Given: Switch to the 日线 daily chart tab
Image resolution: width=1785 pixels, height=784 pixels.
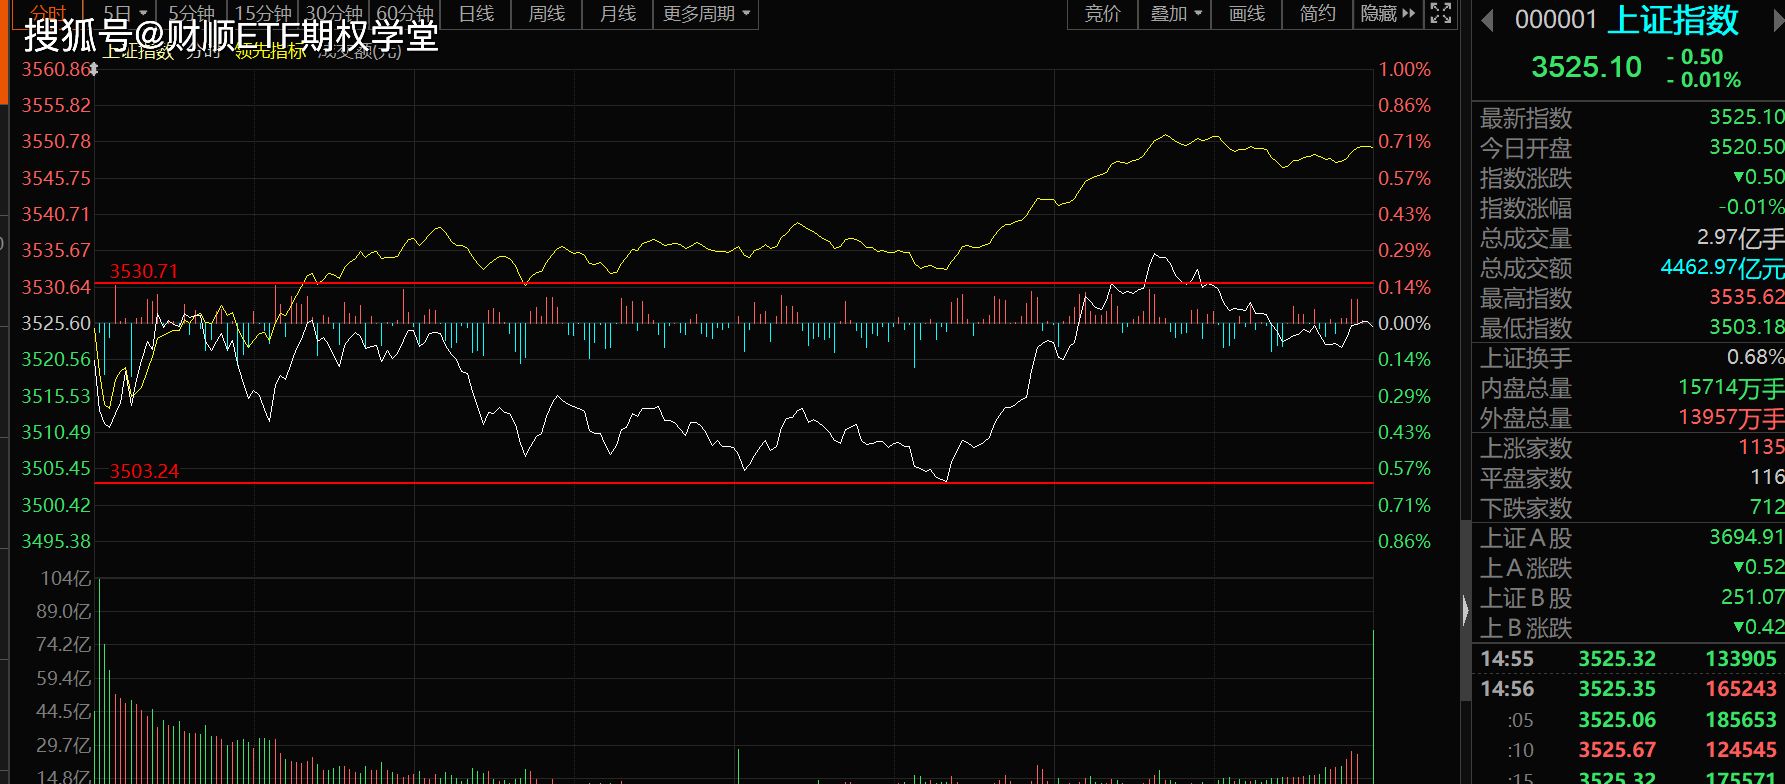Looking at the screenshot, I should coord(476,14).
